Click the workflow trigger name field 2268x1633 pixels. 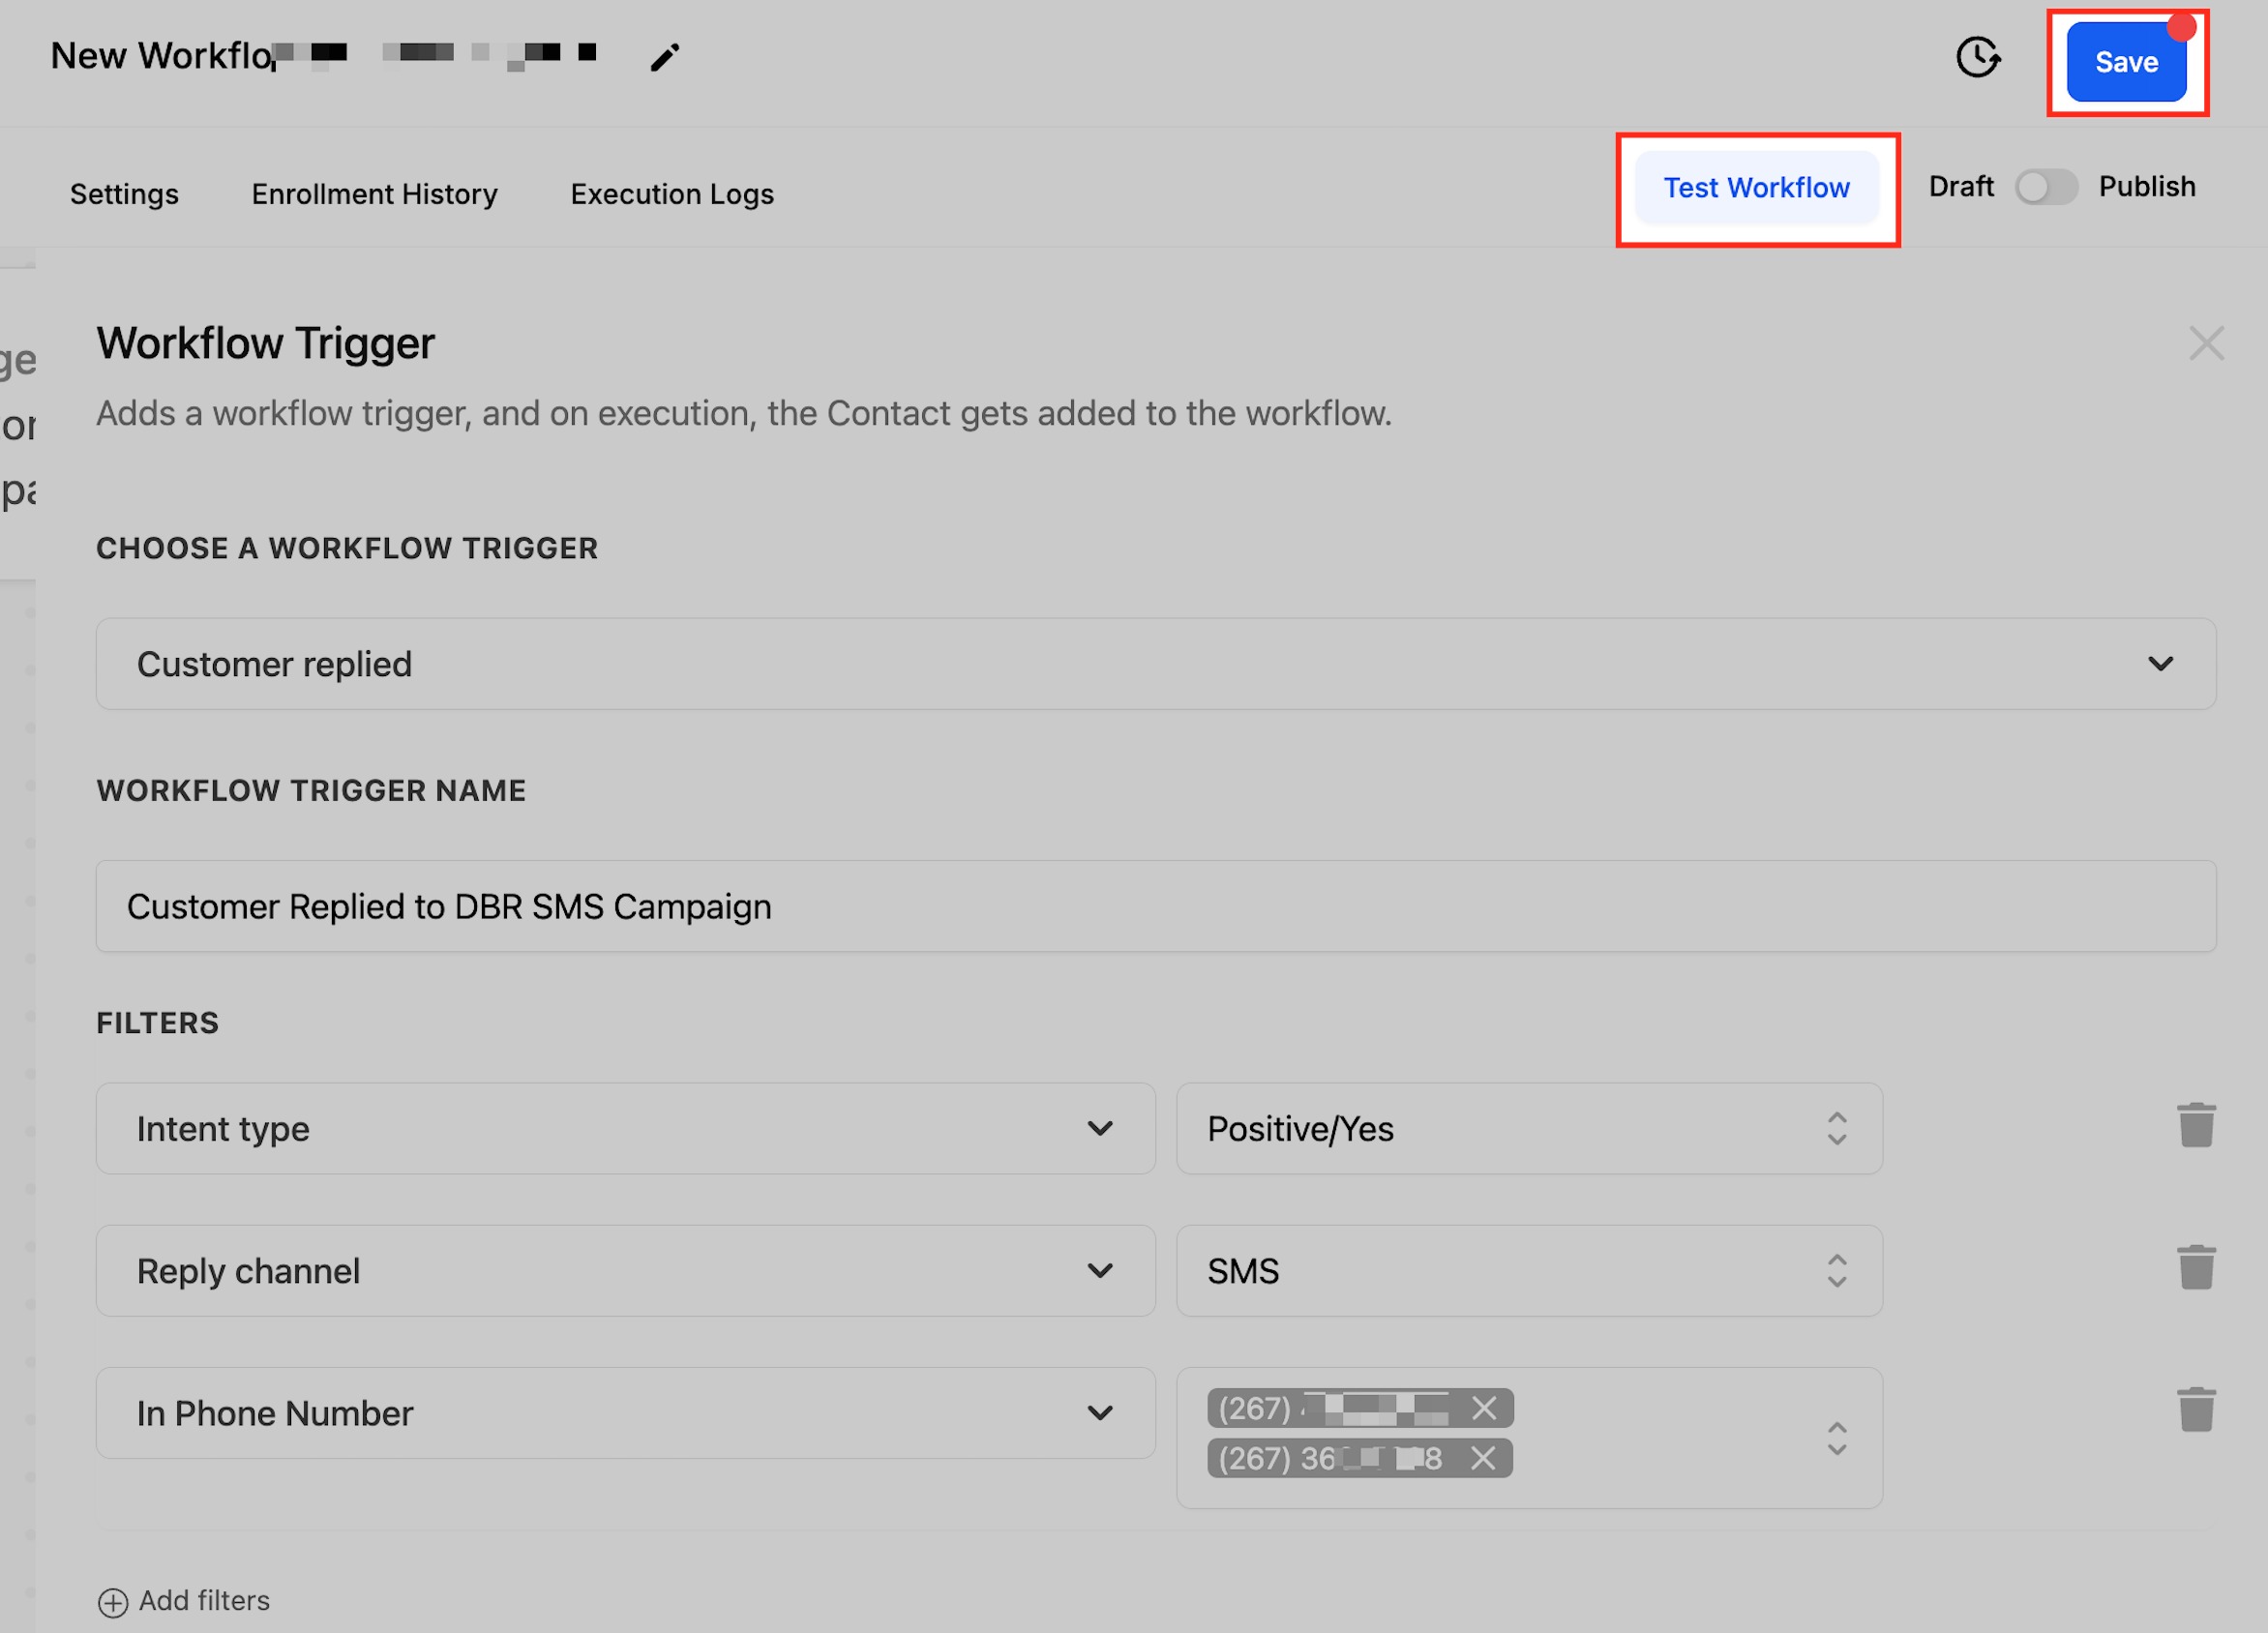[x=1155, y=906]
